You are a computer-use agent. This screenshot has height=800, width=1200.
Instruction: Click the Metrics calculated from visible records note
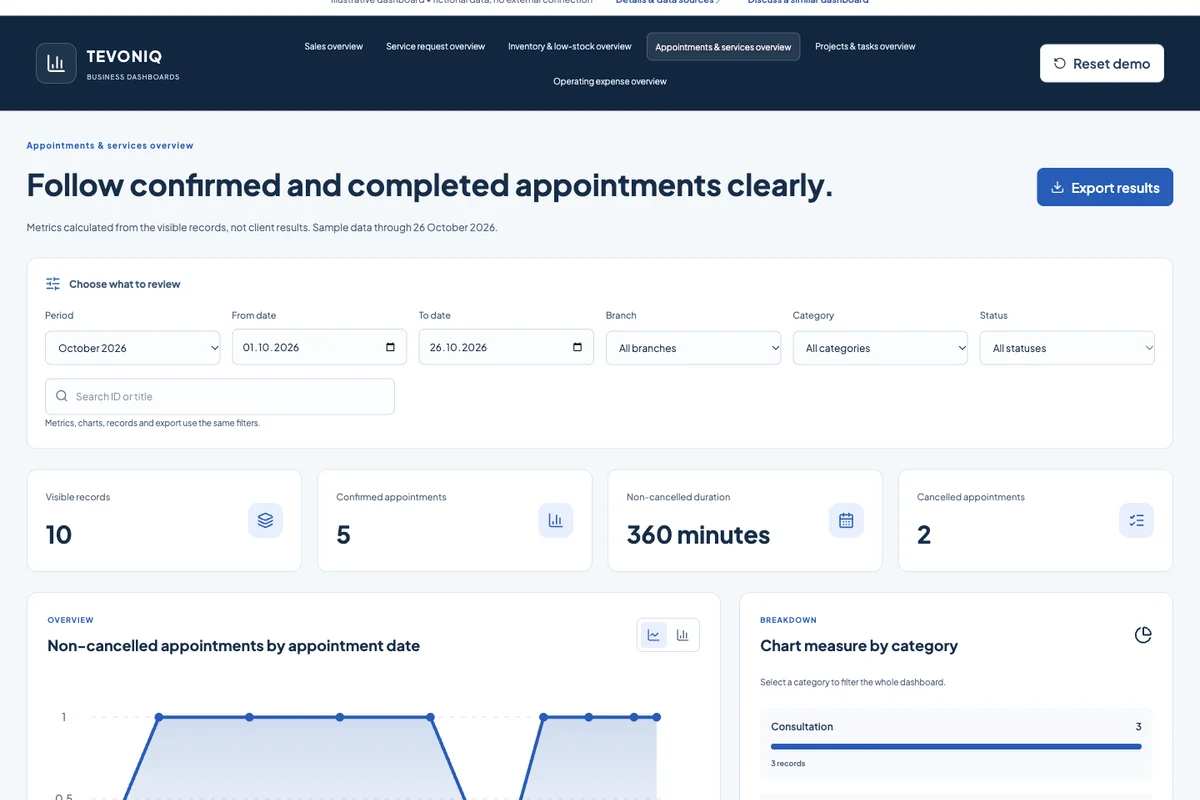pyautogui.click(x=262, y=227)
